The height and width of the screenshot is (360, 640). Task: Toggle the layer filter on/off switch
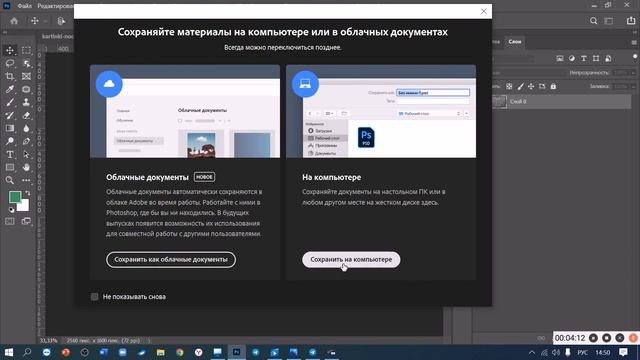(635, 57)
